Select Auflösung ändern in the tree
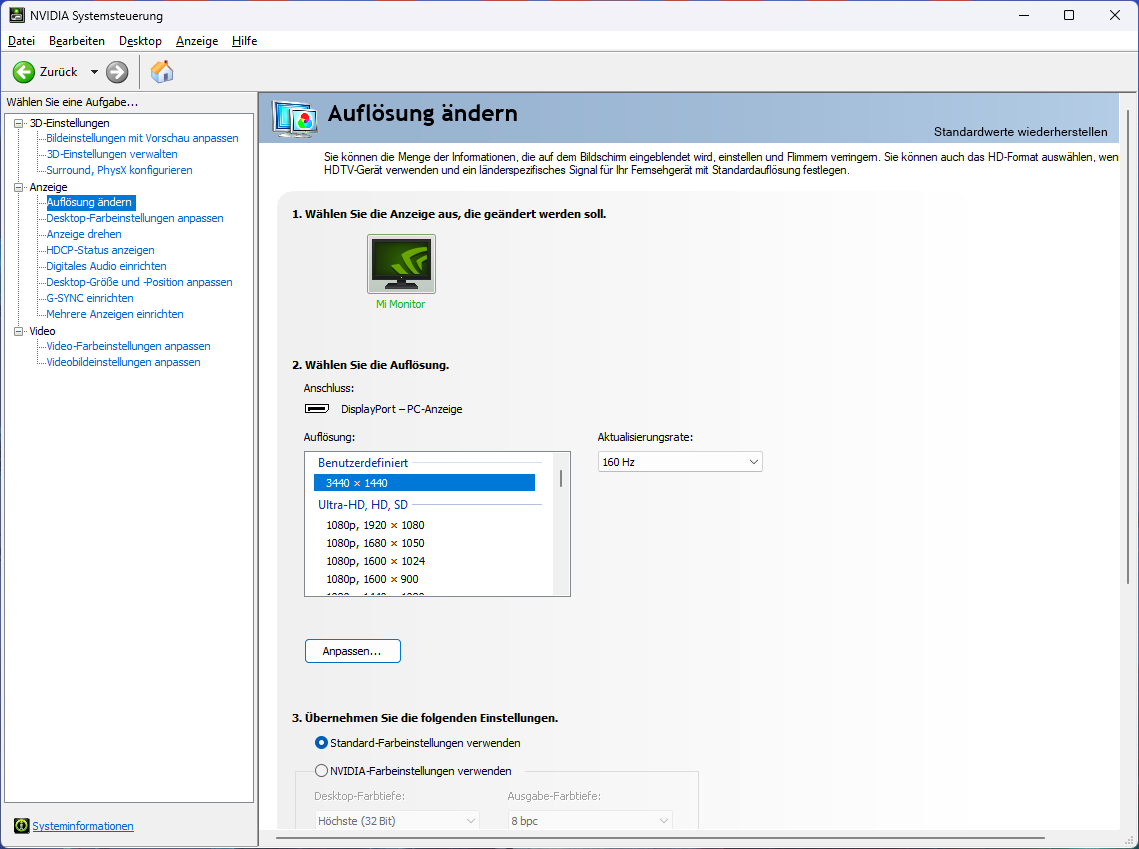The width and height of the screenshot is (1139, 849). click(x=90, y=202)
